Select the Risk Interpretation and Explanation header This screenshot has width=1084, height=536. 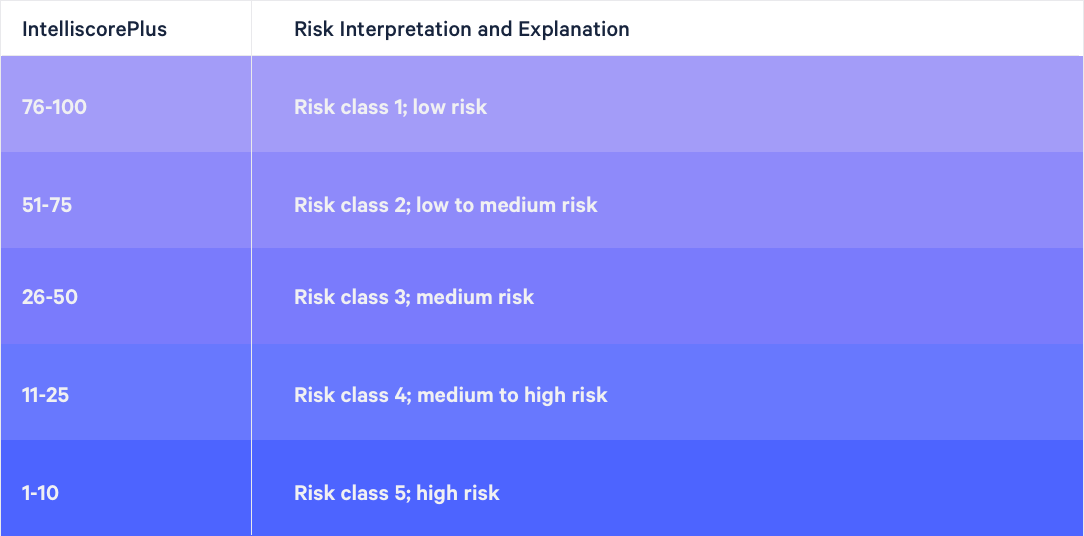pos(462,29)
